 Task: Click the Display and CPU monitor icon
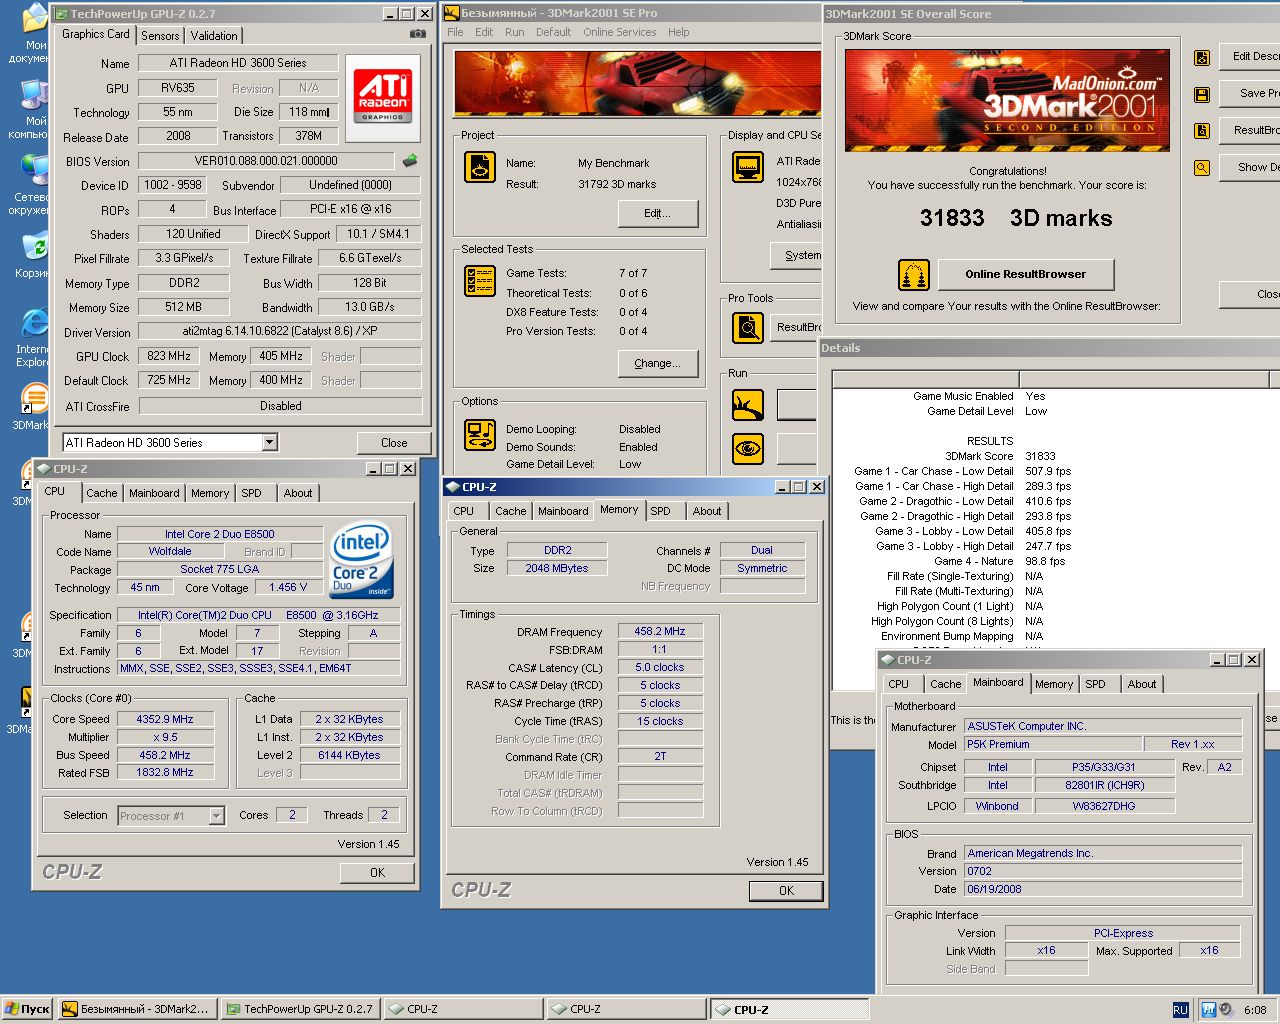[748, 167]
